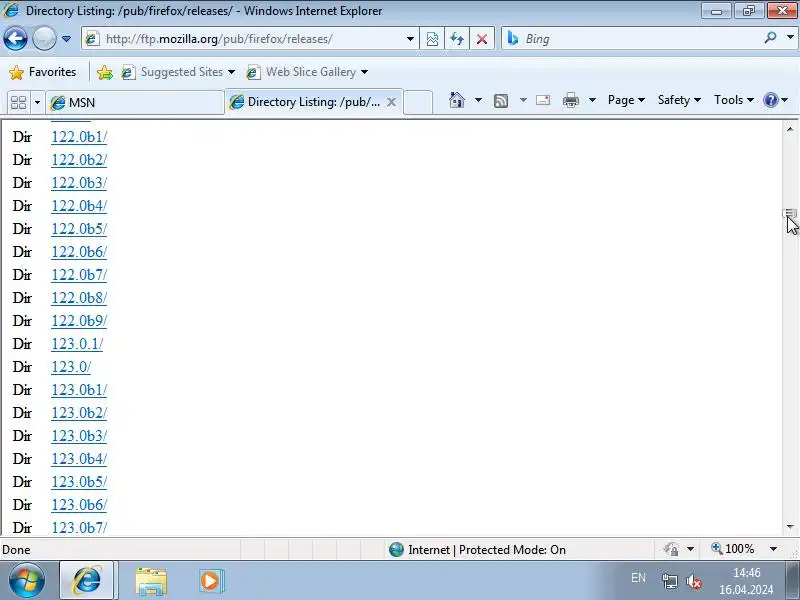
Task: Open the 122.0b3/ directory link
Action: click(79, 183)
